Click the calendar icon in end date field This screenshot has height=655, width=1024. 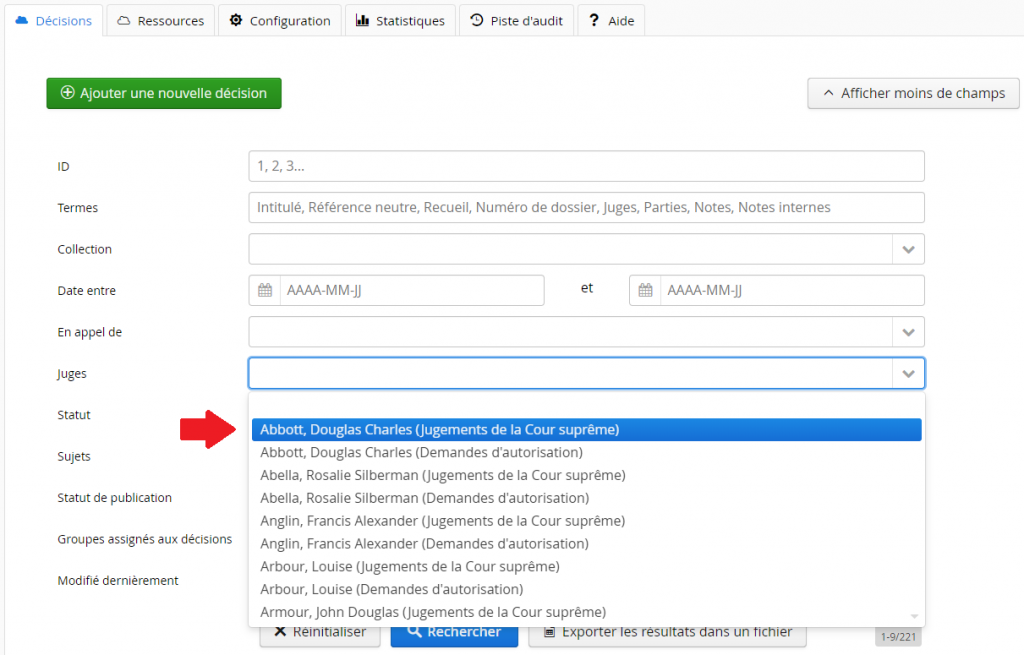click(x=645, y=291)
